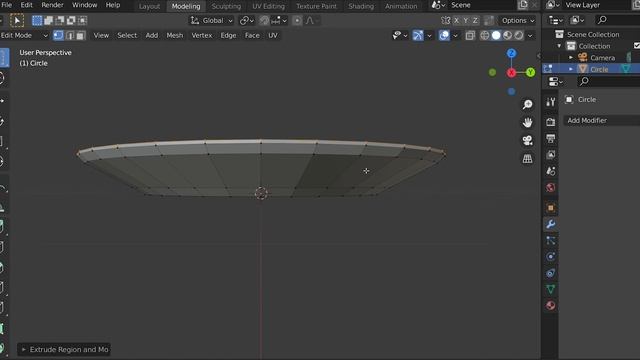
Task: Click the Z axis on navigation gizmo
Action: pos(511,53)
